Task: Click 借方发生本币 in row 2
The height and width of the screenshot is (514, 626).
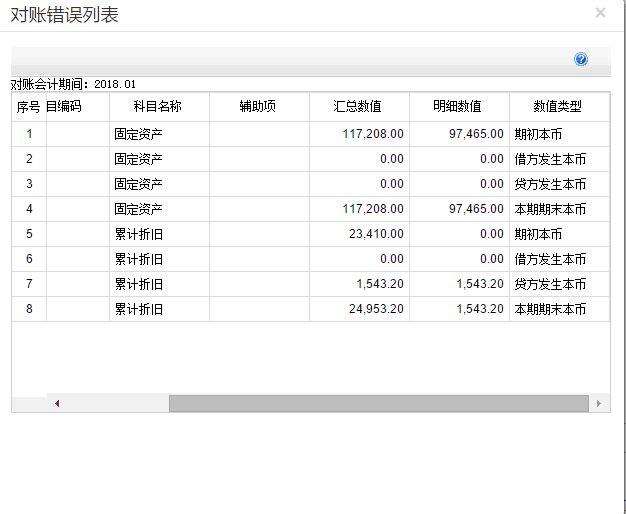Action: [x=550, y=159]
